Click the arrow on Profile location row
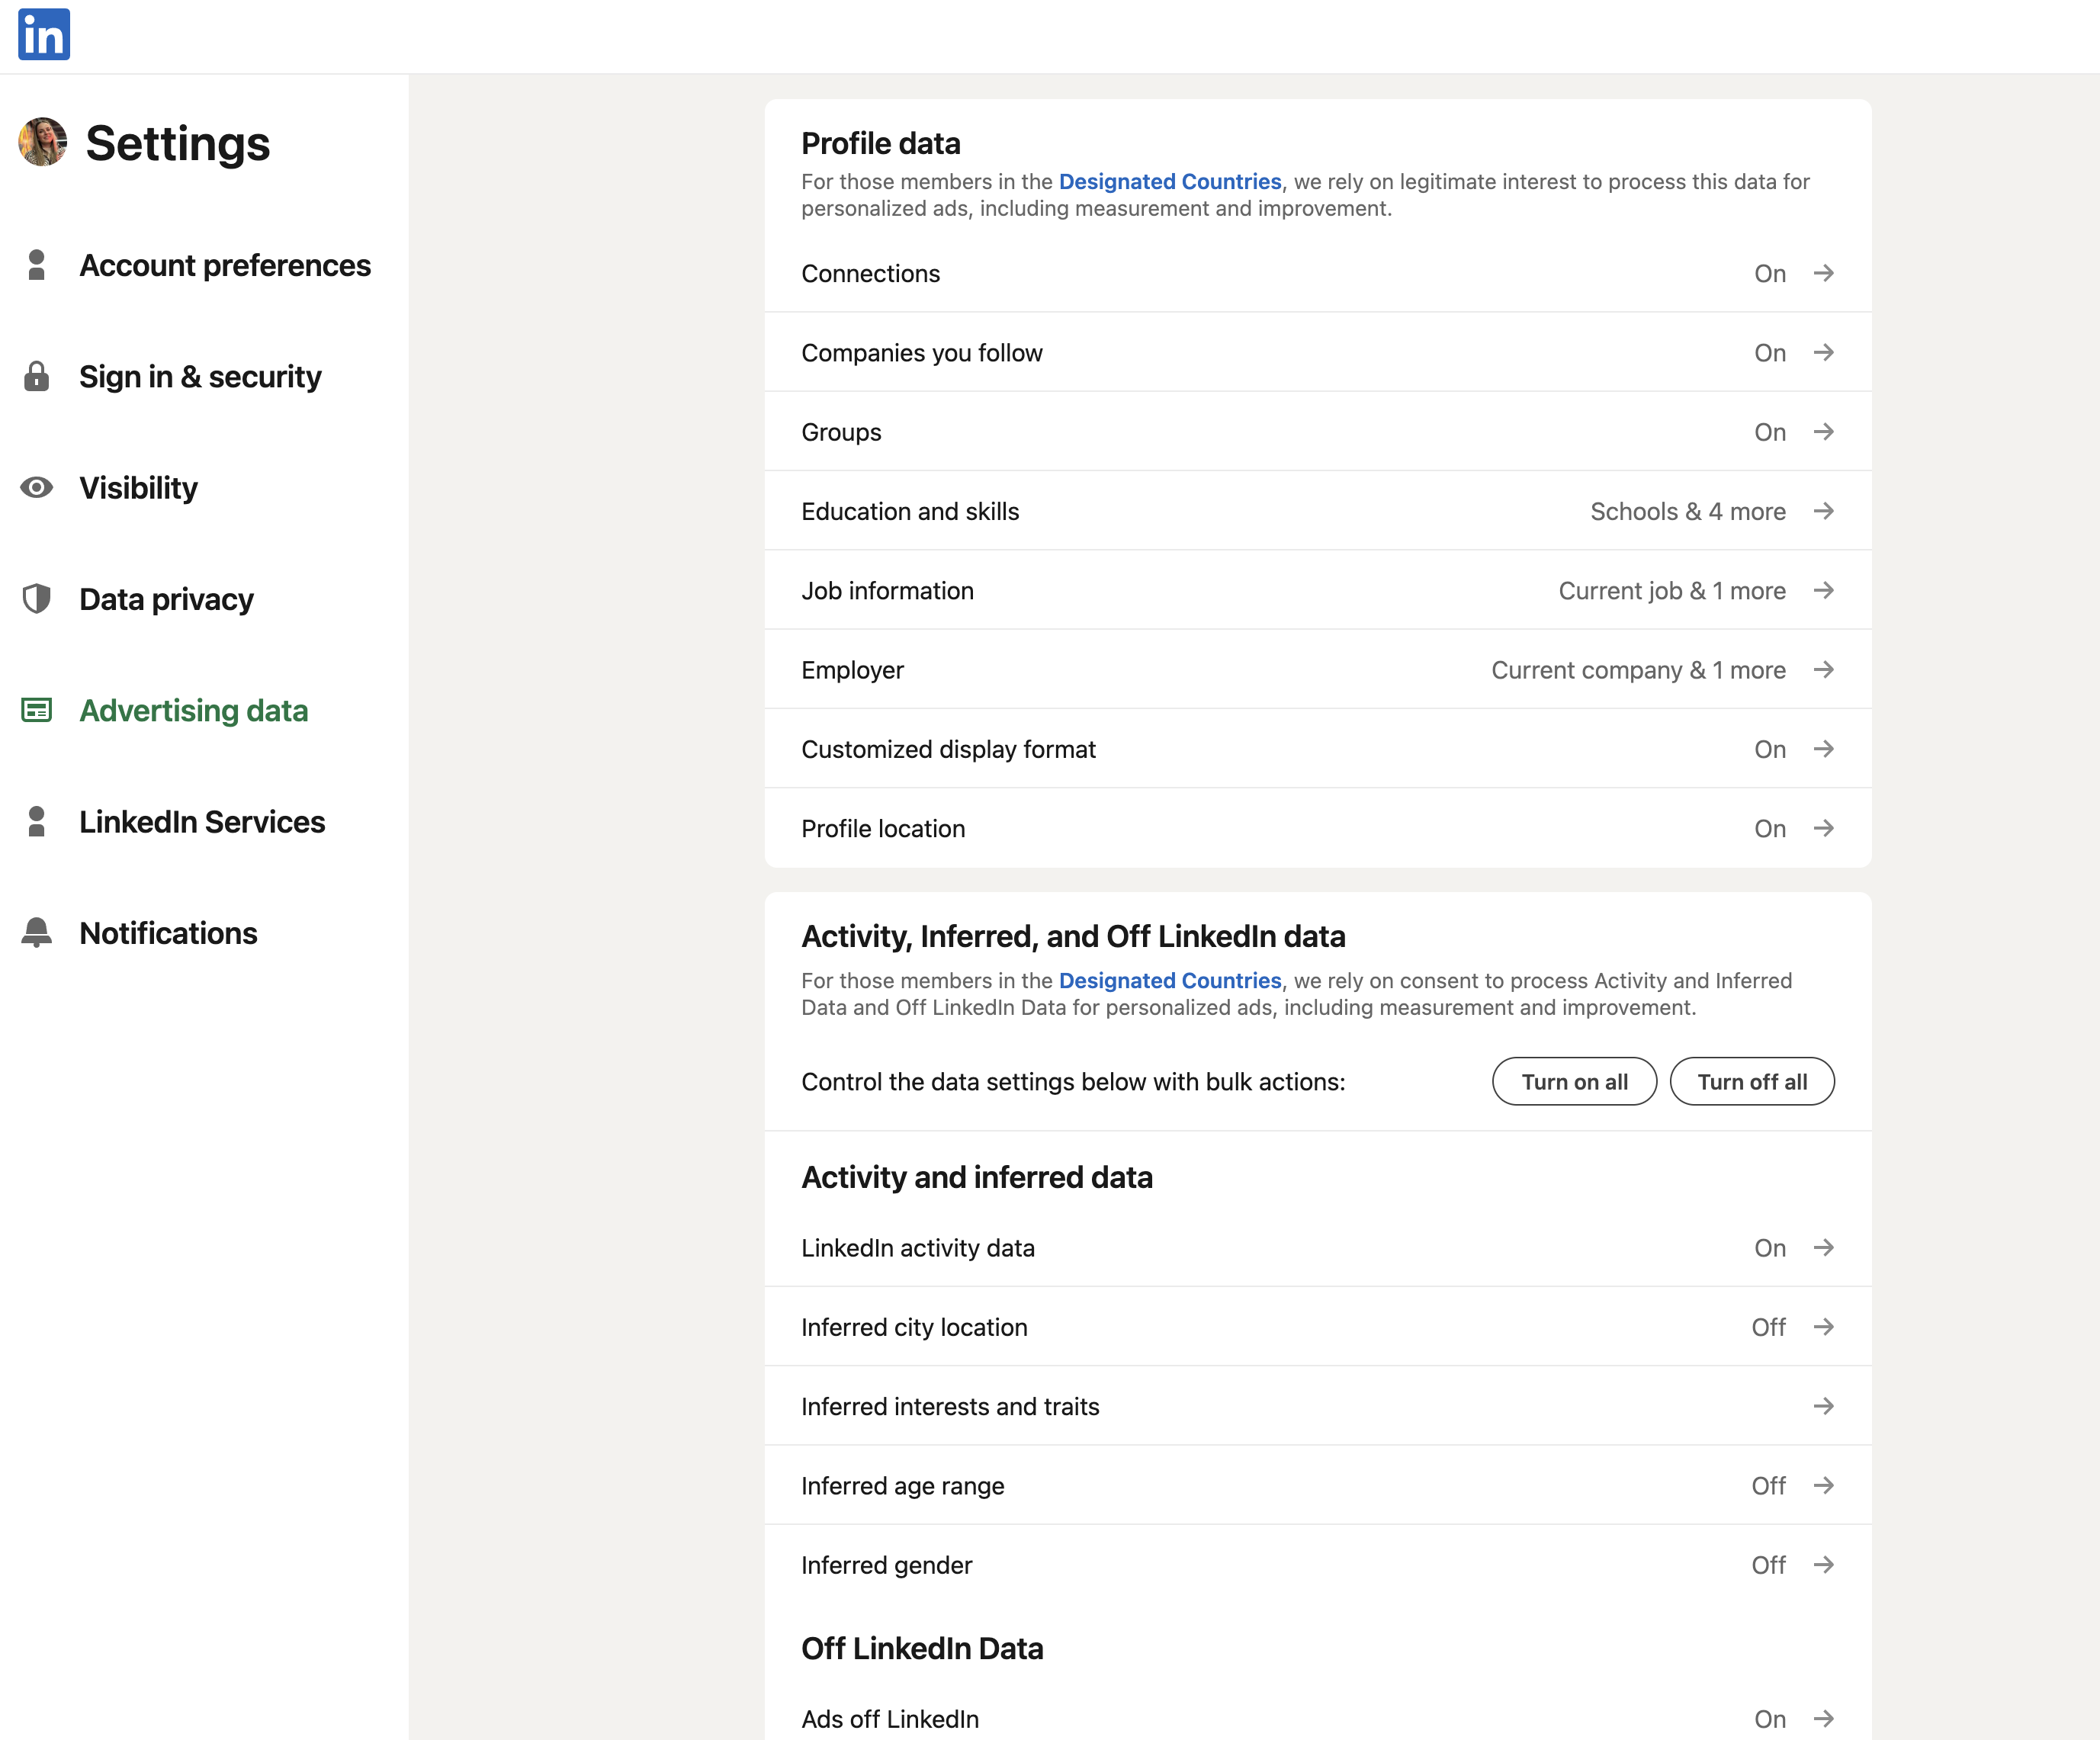 tap(1823, 828)
